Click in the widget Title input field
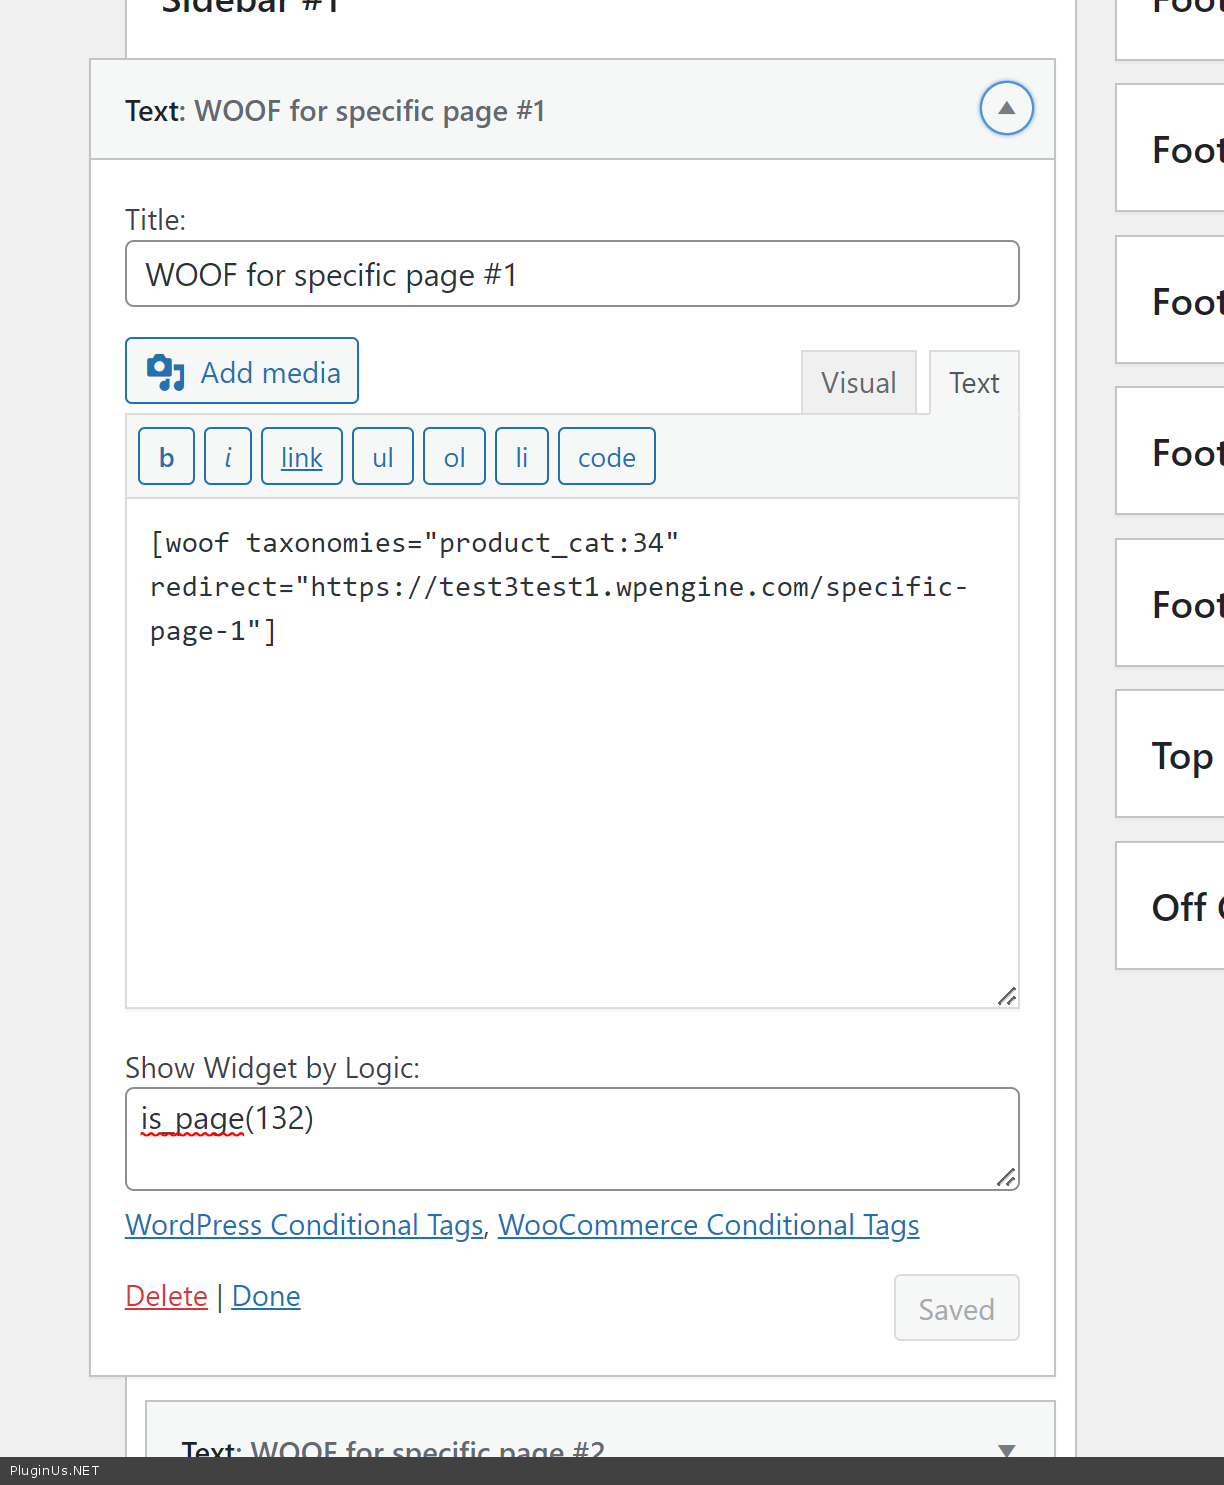The image size is (1224, 1485). pyautogui.click(x=571, y=274)
